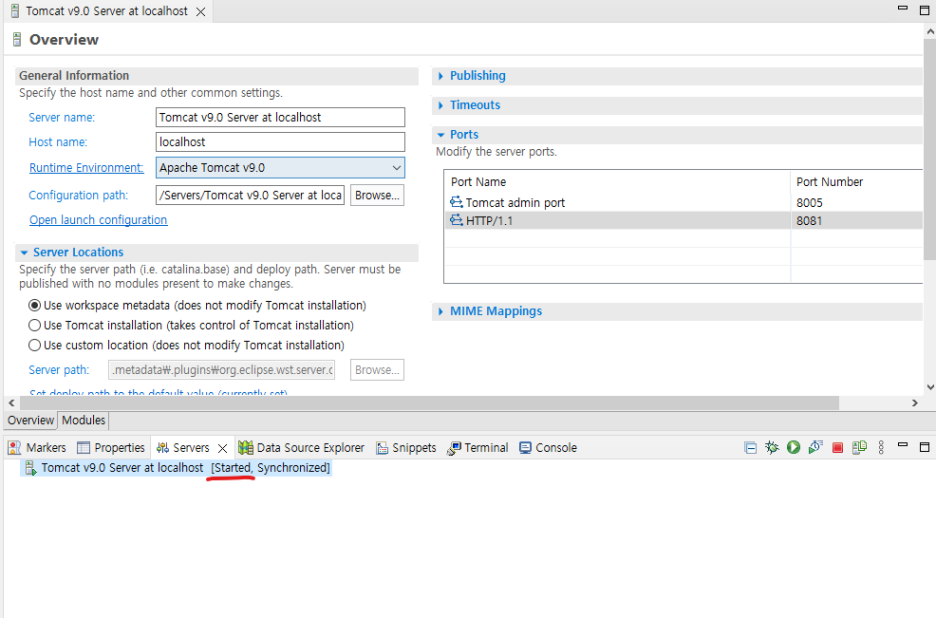
Task: Collapse the Ports section
Action: pyautogui.click(x=441, y=135)
